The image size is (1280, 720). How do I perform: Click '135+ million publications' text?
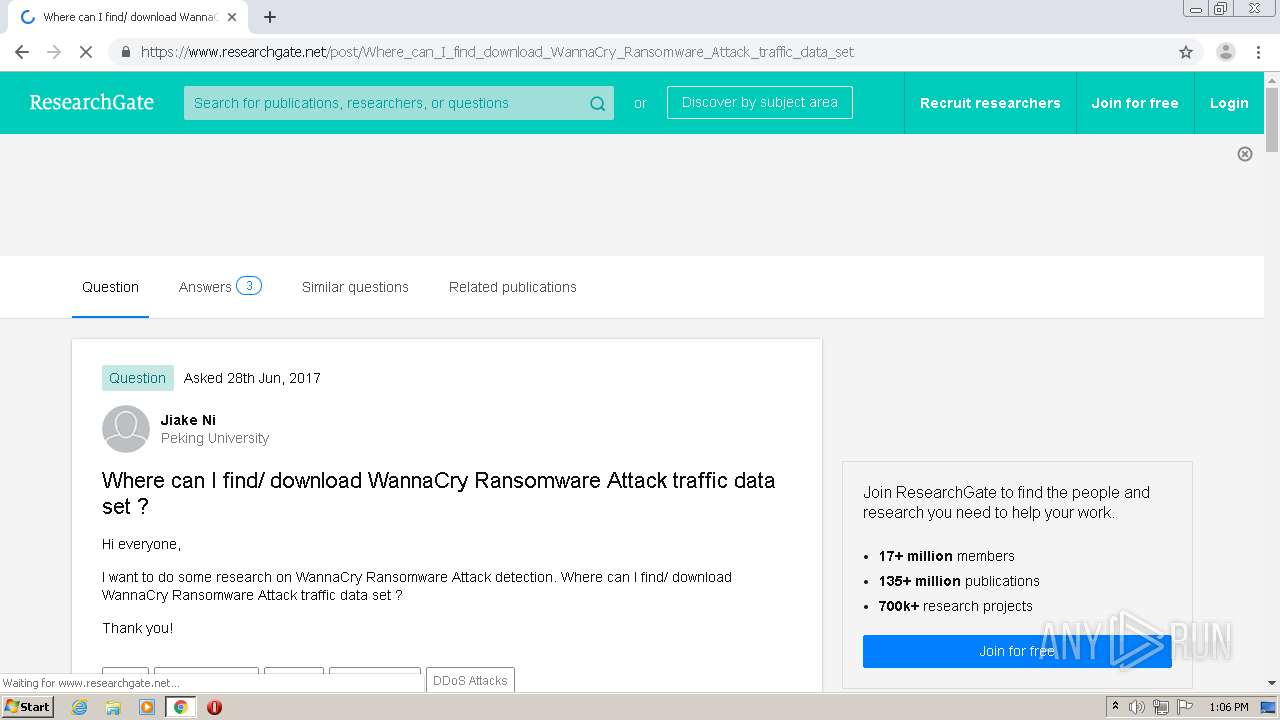click(959, 581)
